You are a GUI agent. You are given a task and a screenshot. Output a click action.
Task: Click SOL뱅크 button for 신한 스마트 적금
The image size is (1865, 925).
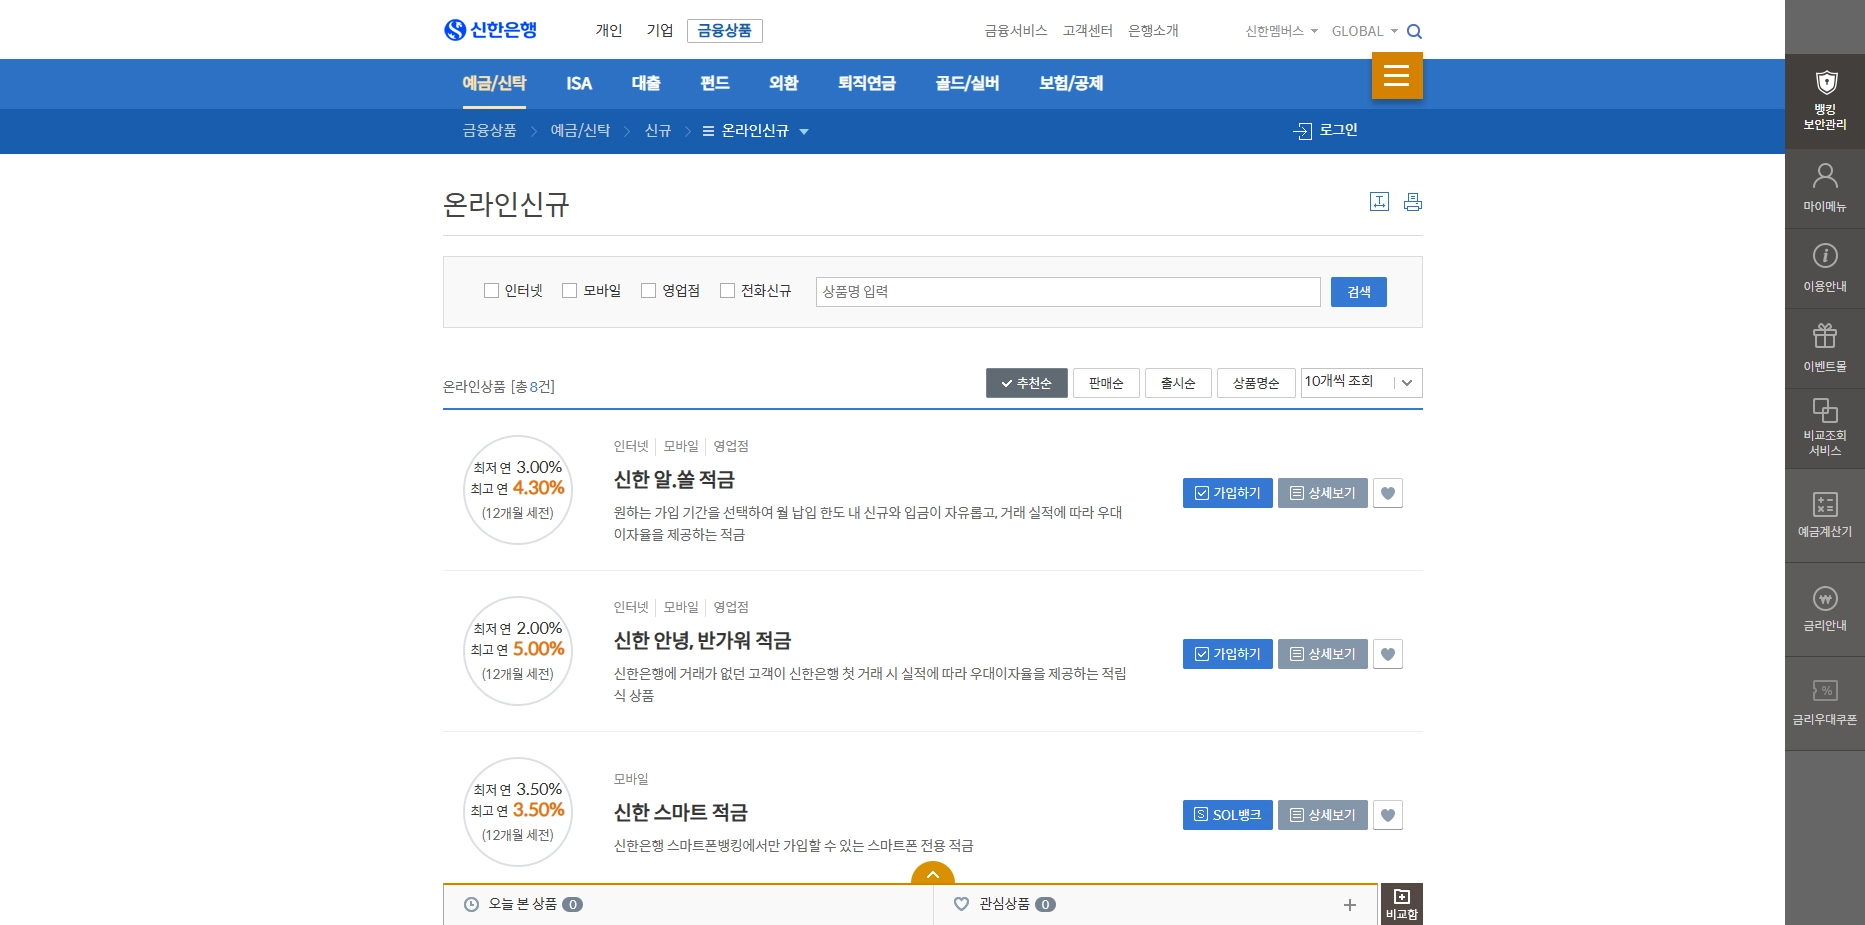[x=1227, y=815]
